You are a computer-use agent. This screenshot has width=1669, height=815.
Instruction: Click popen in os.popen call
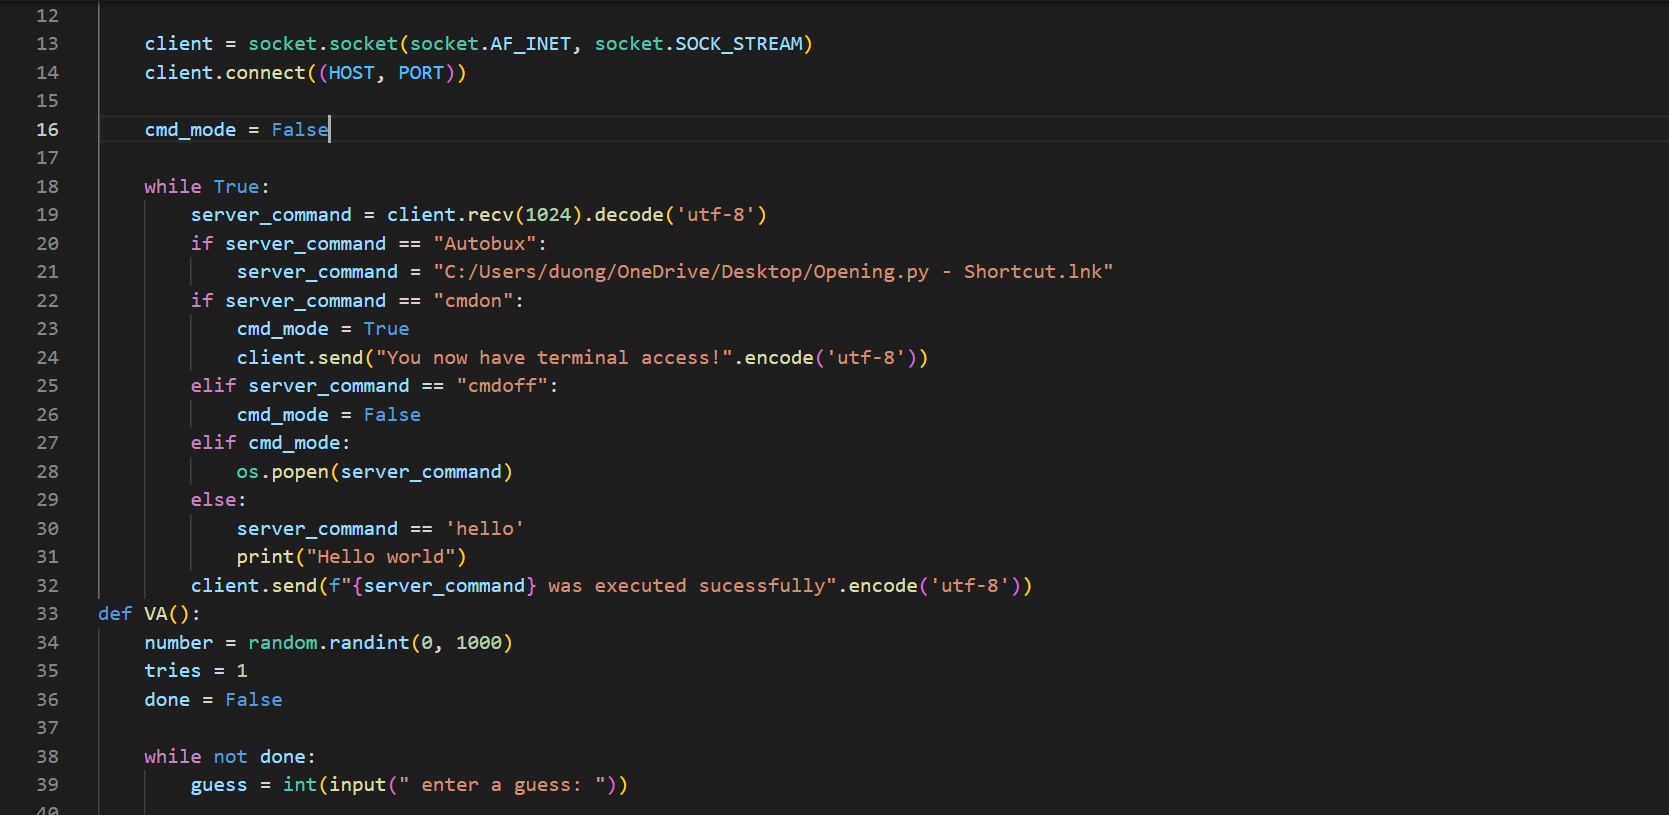click(x=300, y=472)
